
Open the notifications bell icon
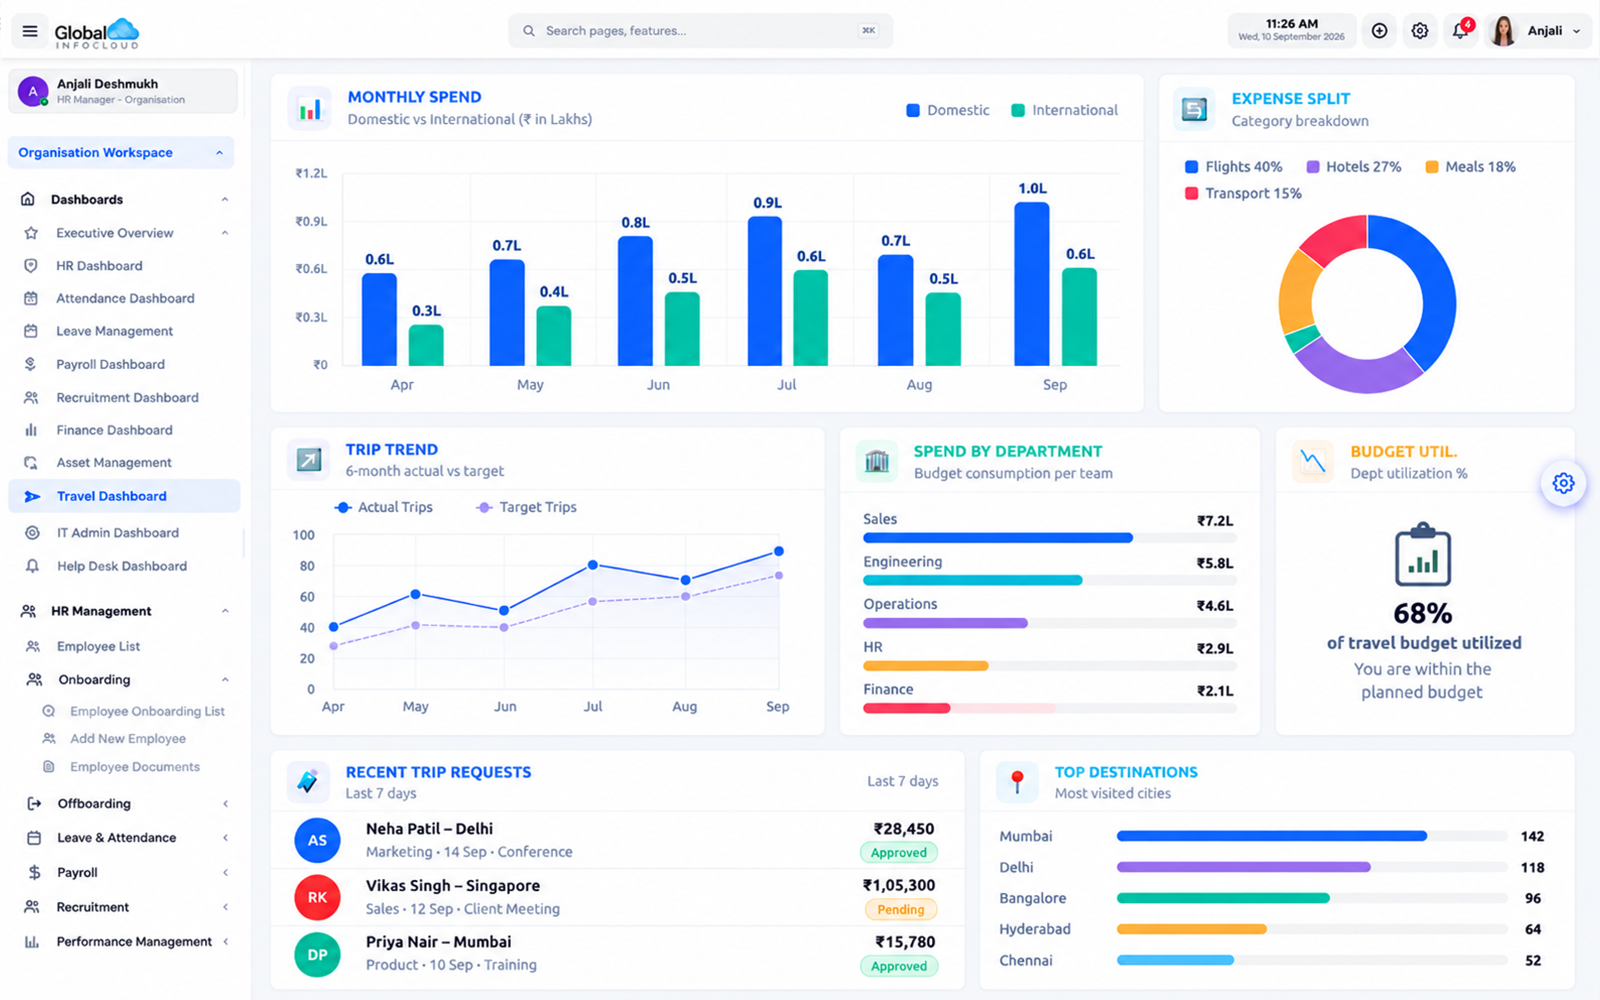pos(1460,31)
